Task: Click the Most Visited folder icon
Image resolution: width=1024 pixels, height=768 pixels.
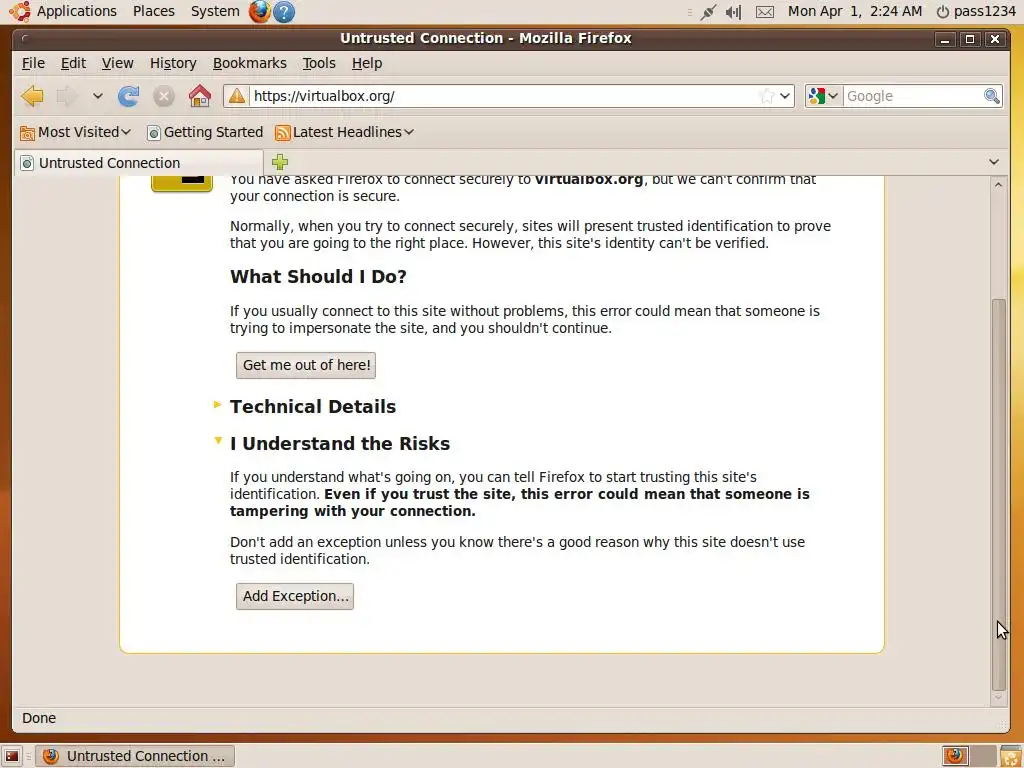Action: 27,133
